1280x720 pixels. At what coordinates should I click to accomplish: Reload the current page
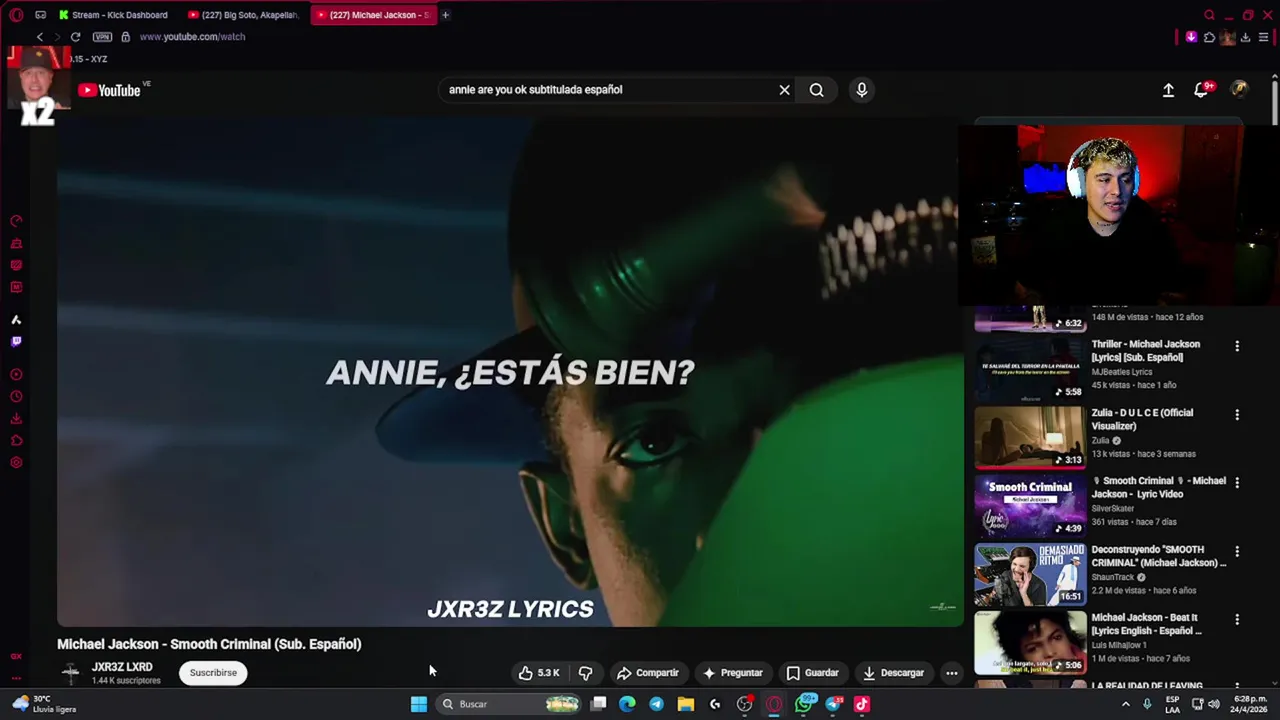coord(75,37)
